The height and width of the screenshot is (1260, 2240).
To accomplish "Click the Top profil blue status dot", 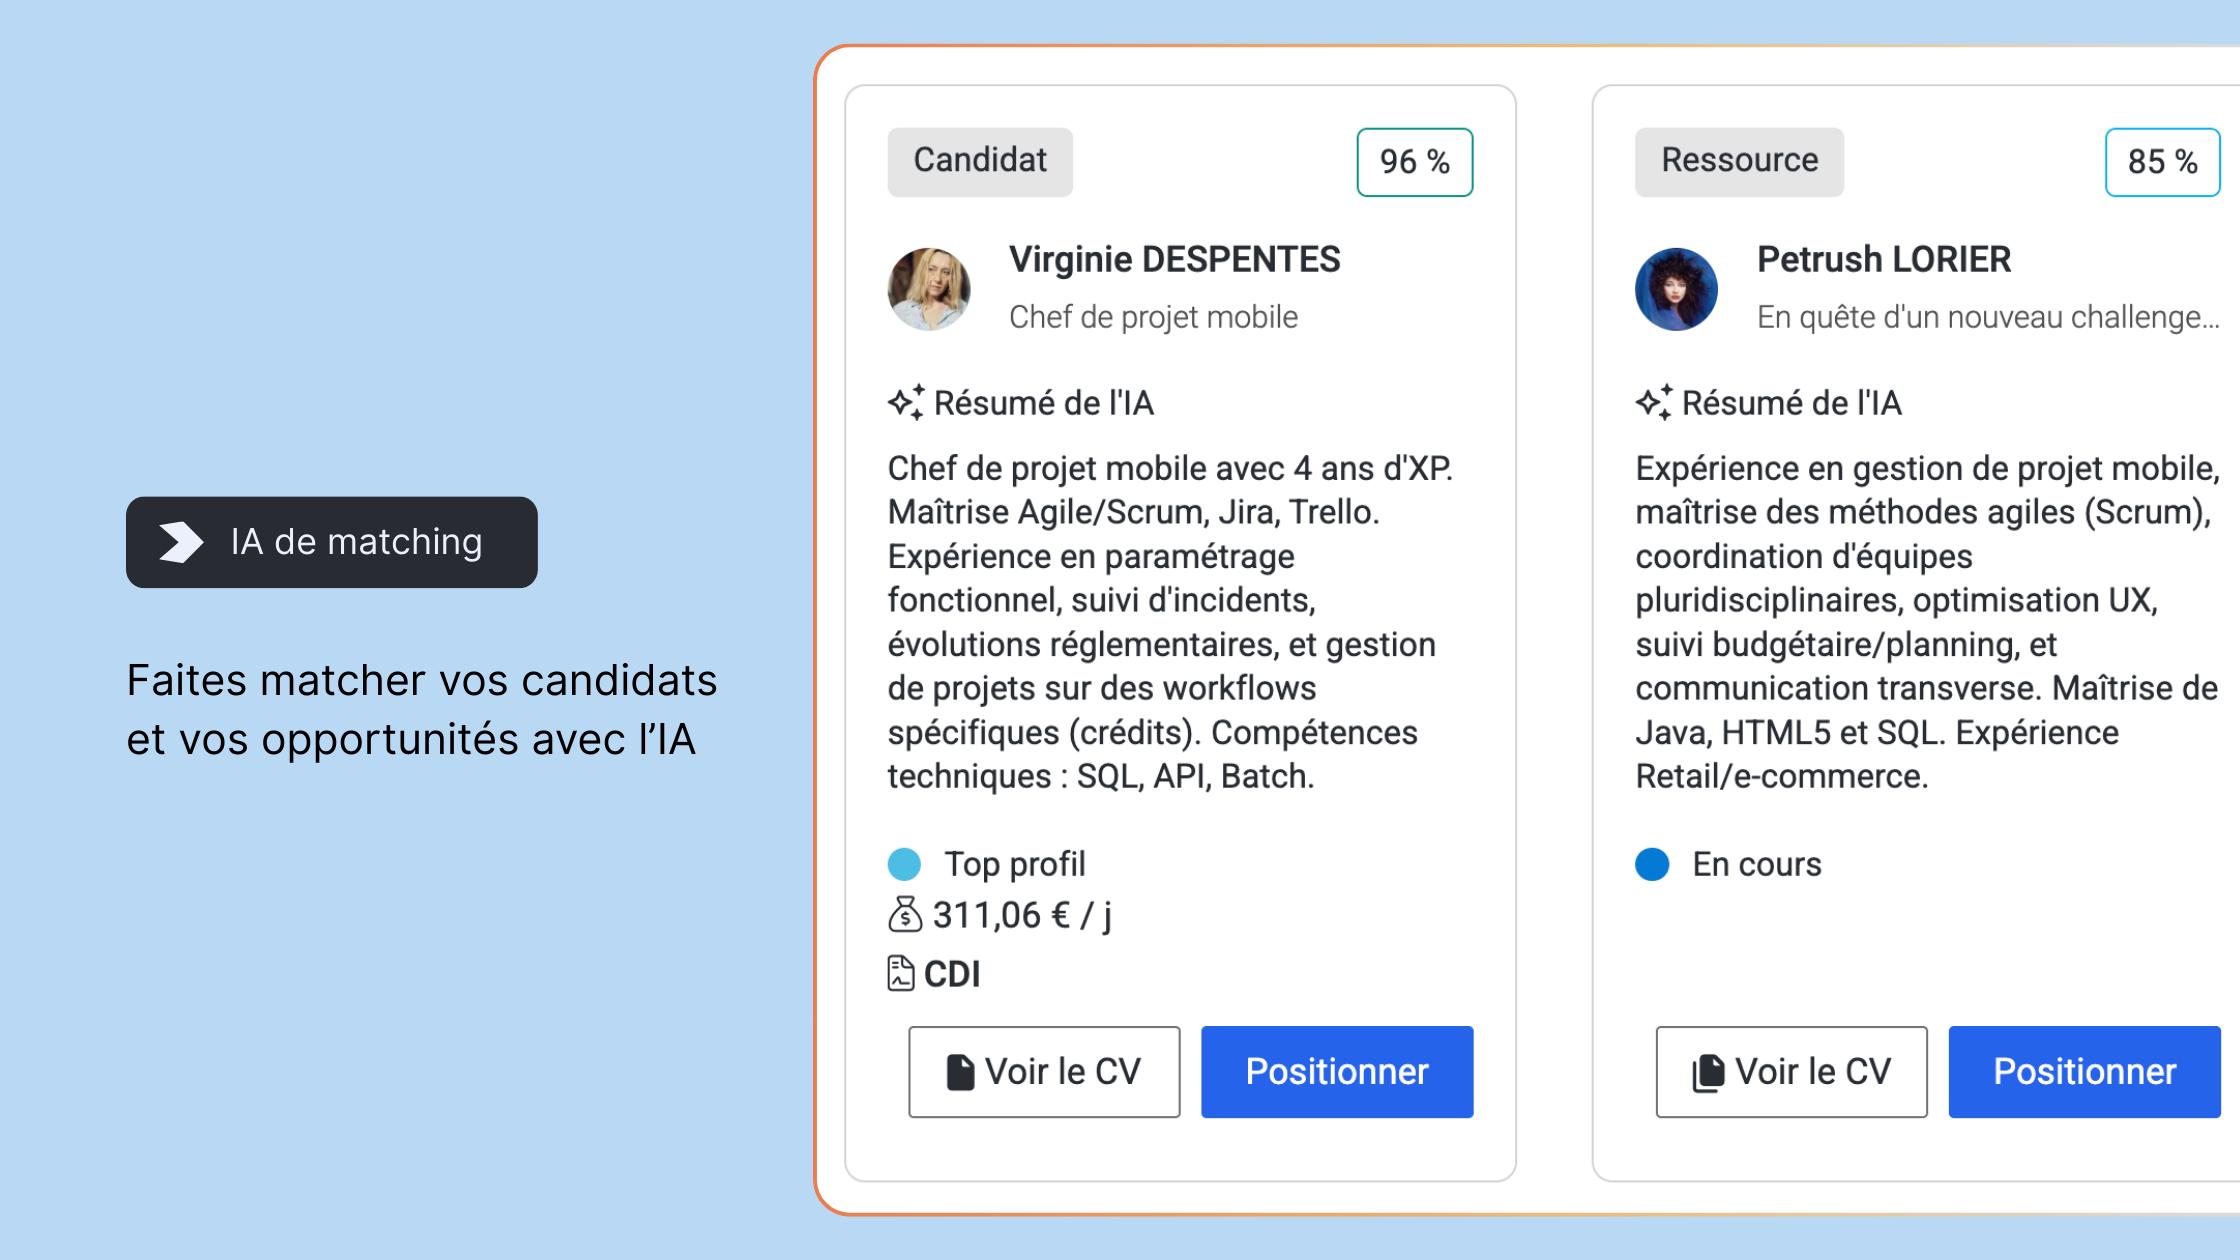I will [x=905, y=864].
